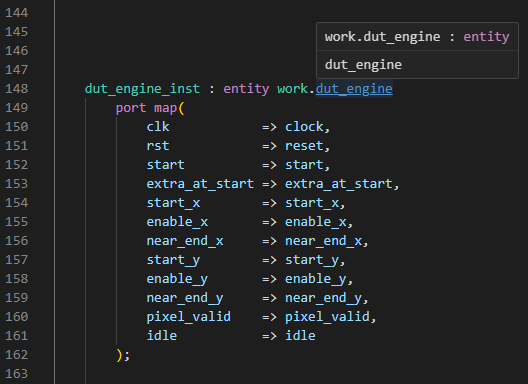Click the 'clock' signal name

pyautogui.click(x=304, y=127)
